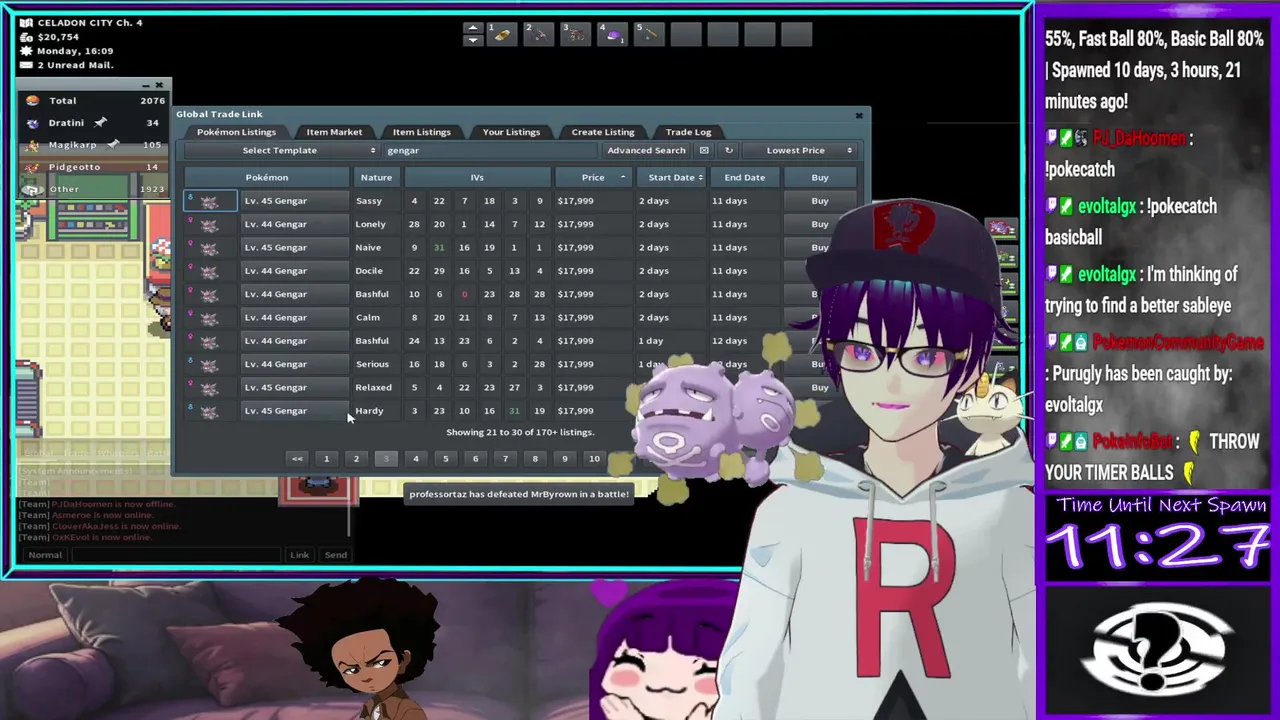The height and width of the screenshot is (720, 1280).
Task: Use hotbar slot 5 rod item
Action: coord(650,34)
